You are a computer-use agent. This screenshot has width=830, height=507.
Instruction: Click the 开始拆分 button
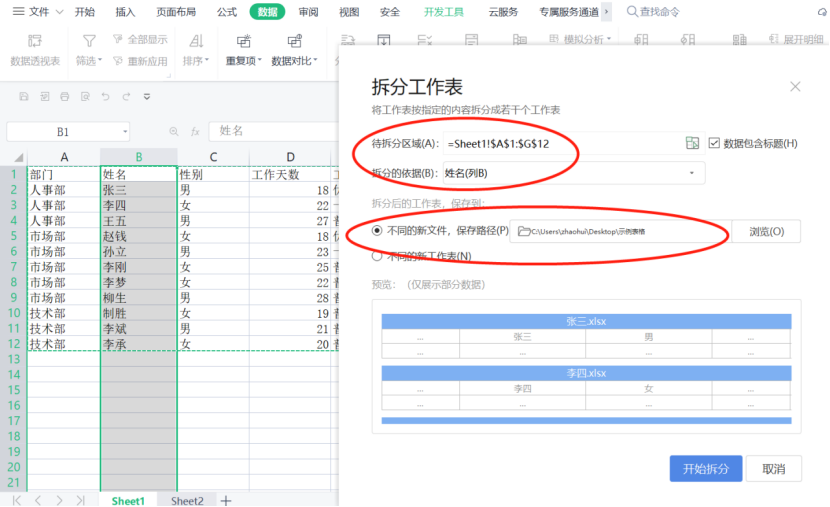tap(706, 468)
